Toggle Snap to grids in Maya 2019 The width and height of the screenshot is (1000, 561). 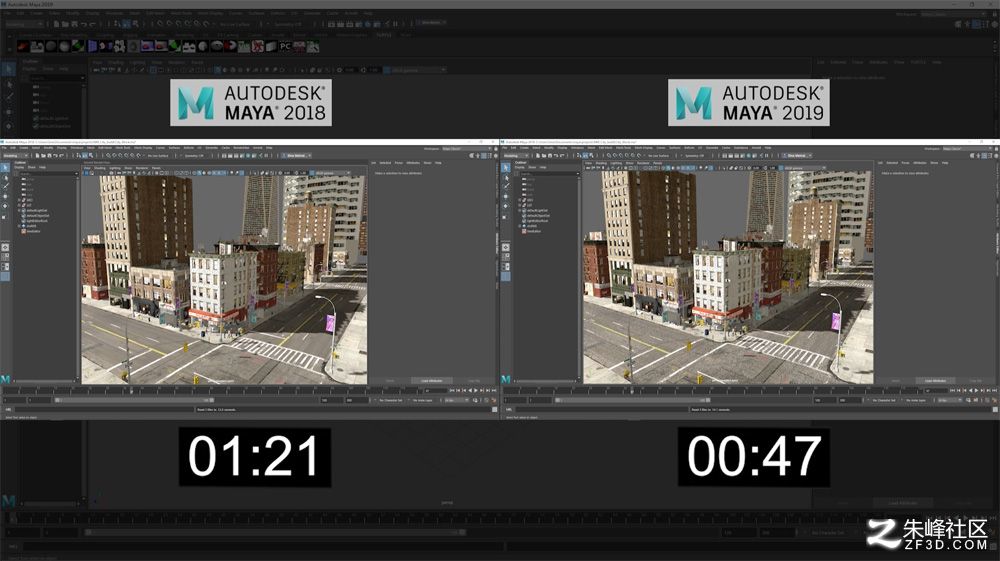tap(609, 156)
